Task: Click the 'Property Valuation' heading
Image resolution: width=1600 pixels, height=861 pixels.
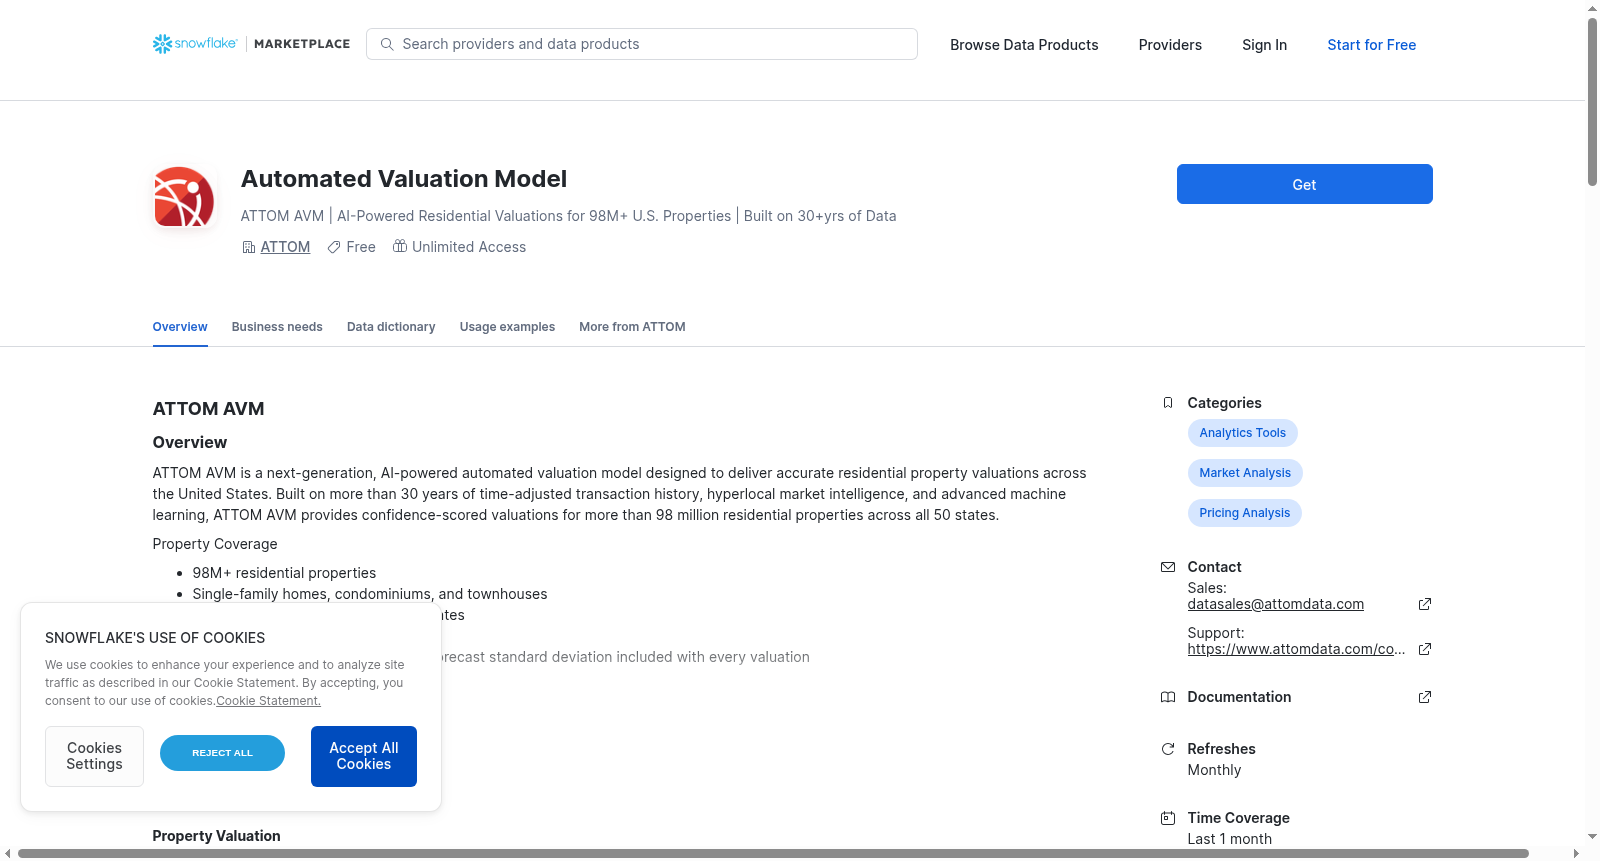Action: [216, 836]
